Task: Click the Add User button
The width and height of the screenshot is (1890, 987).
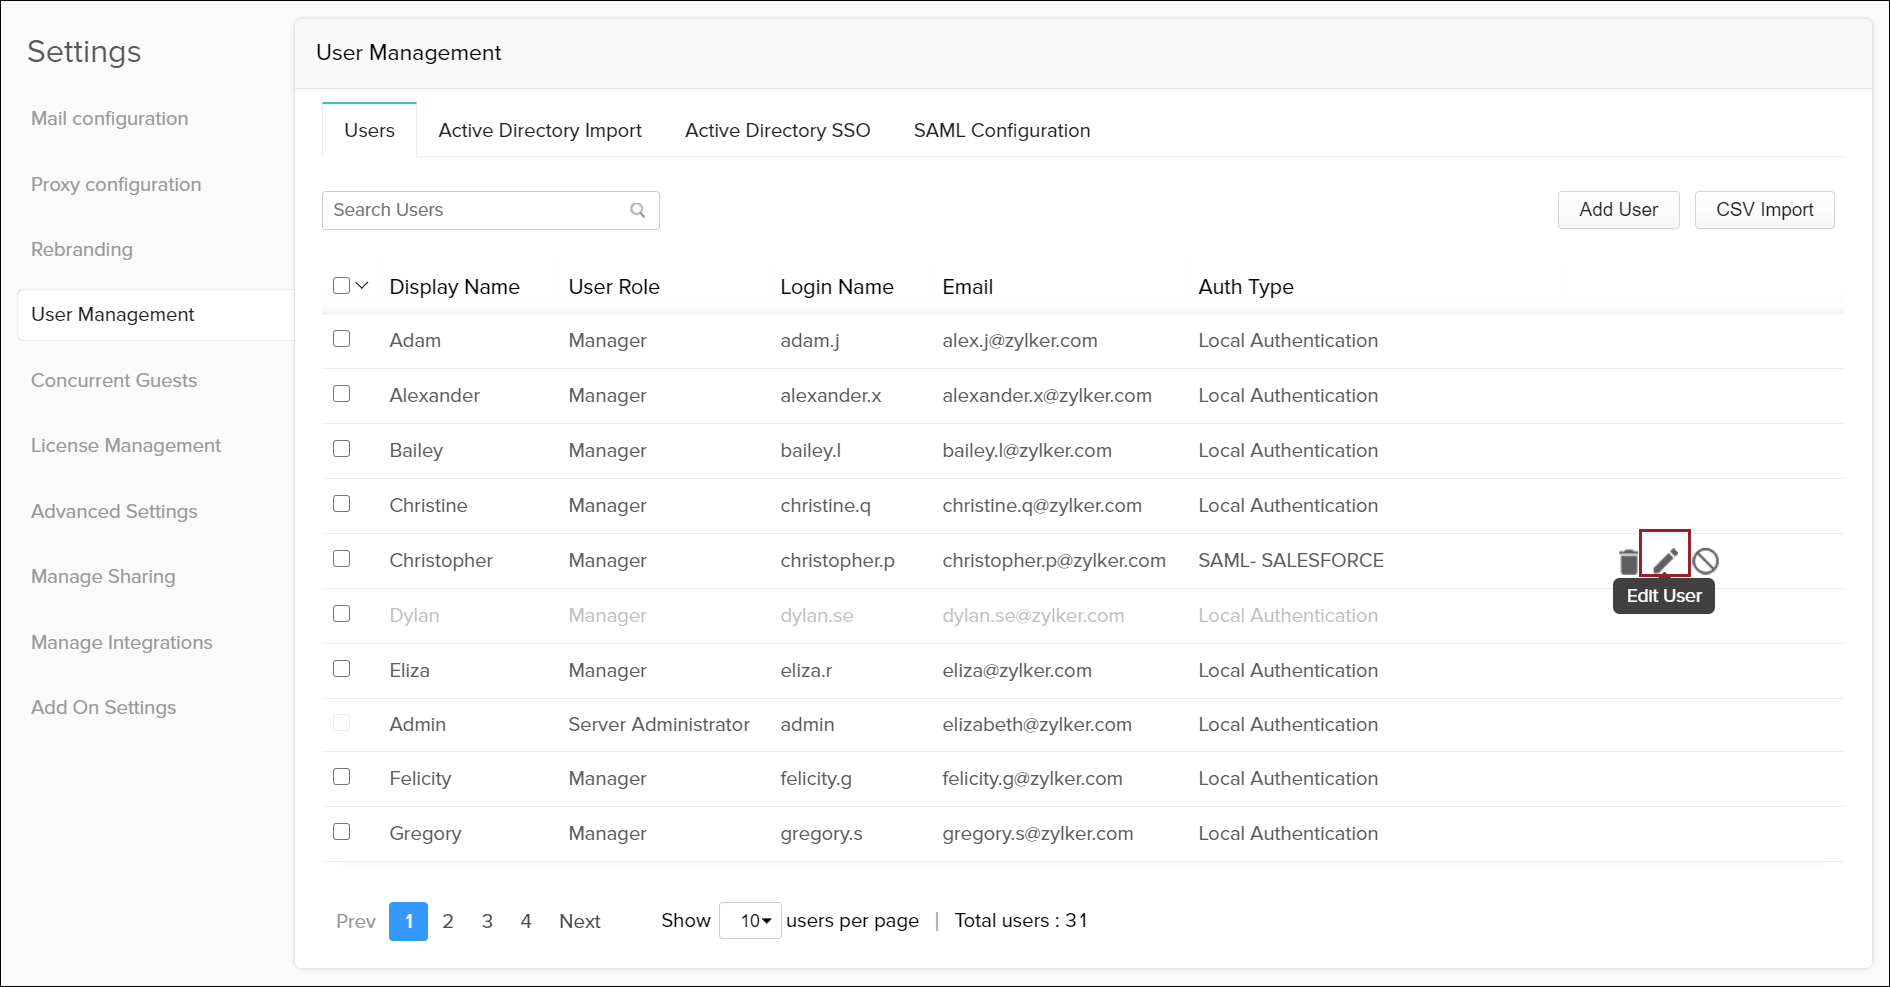Action: pyautogui.click(x=1618, y=210)
